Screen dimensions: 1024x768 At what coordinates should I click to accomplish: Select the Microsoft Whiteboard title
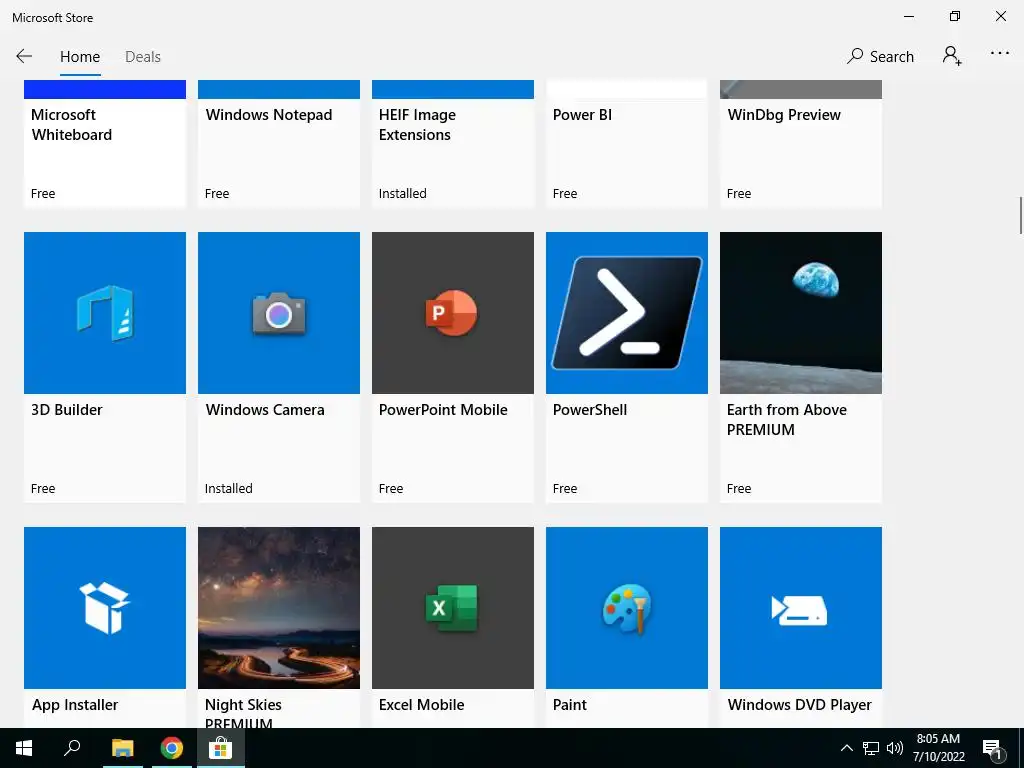[71, 125]
